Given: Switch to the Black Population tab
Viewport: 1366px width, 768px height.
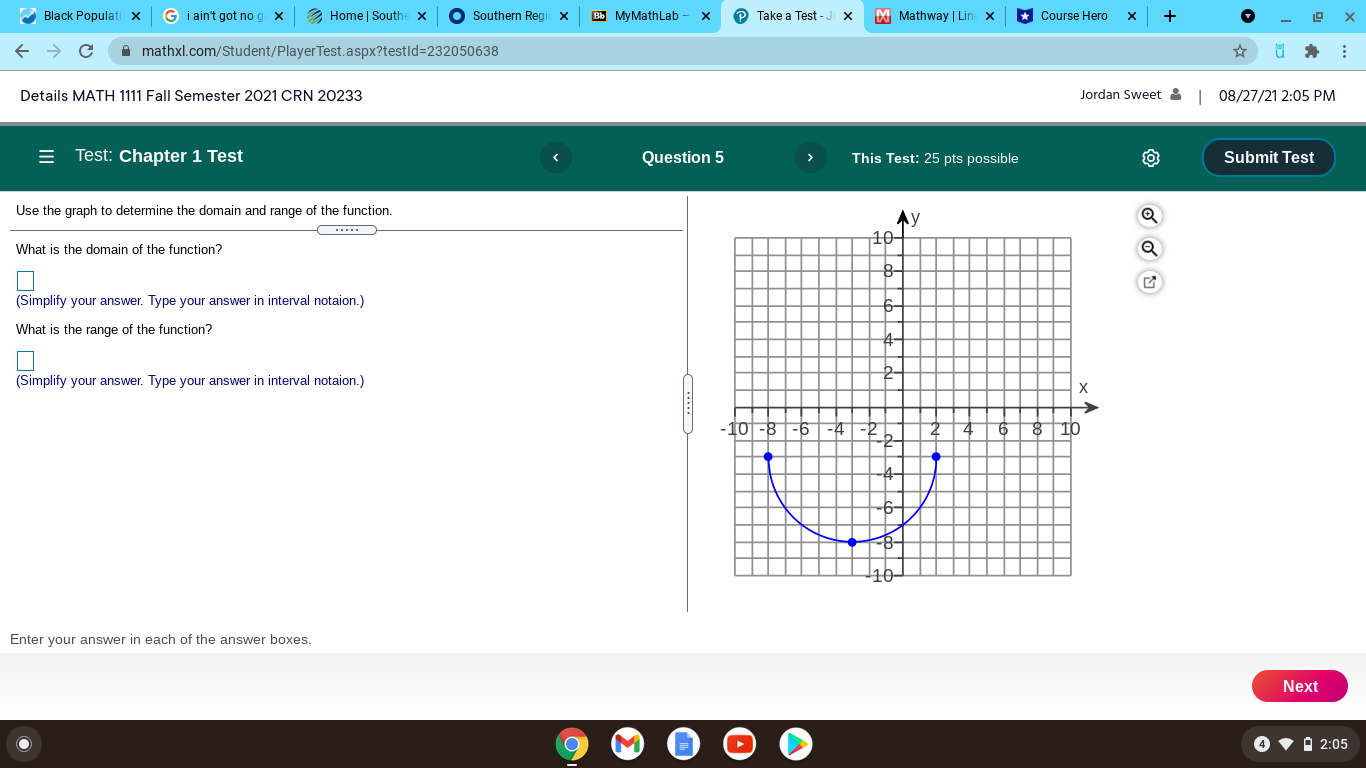Looking at the screenshot, I should point(78,16).
